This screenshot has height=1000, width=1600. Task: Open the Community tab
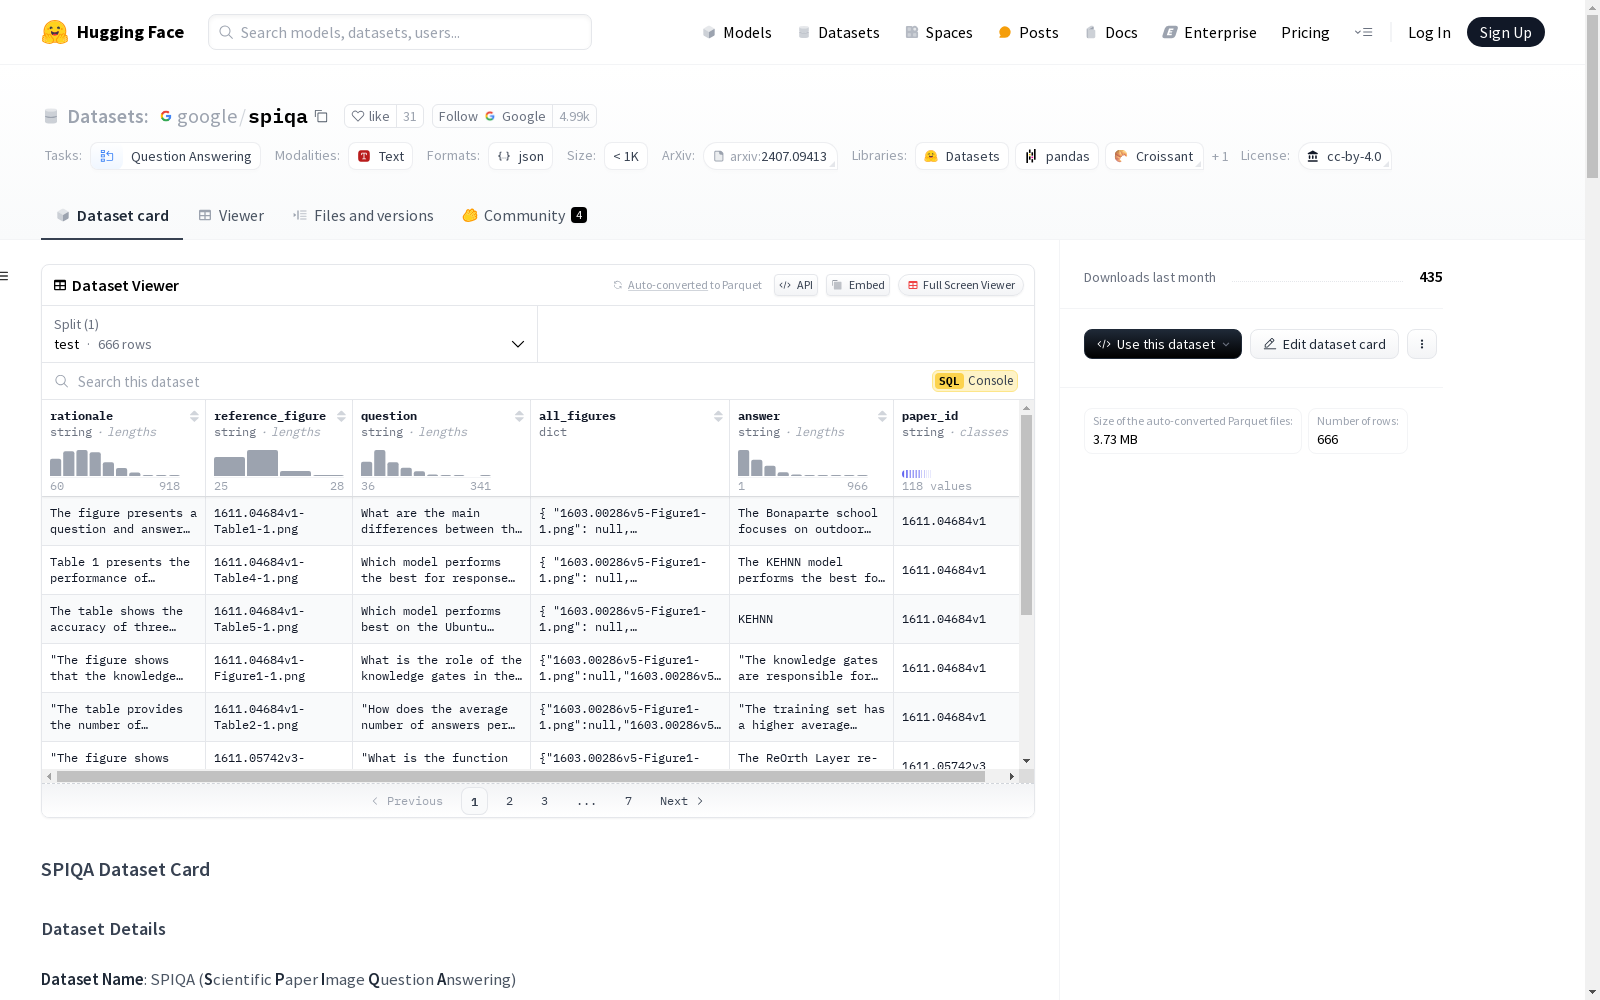click(x=524, y=215)
